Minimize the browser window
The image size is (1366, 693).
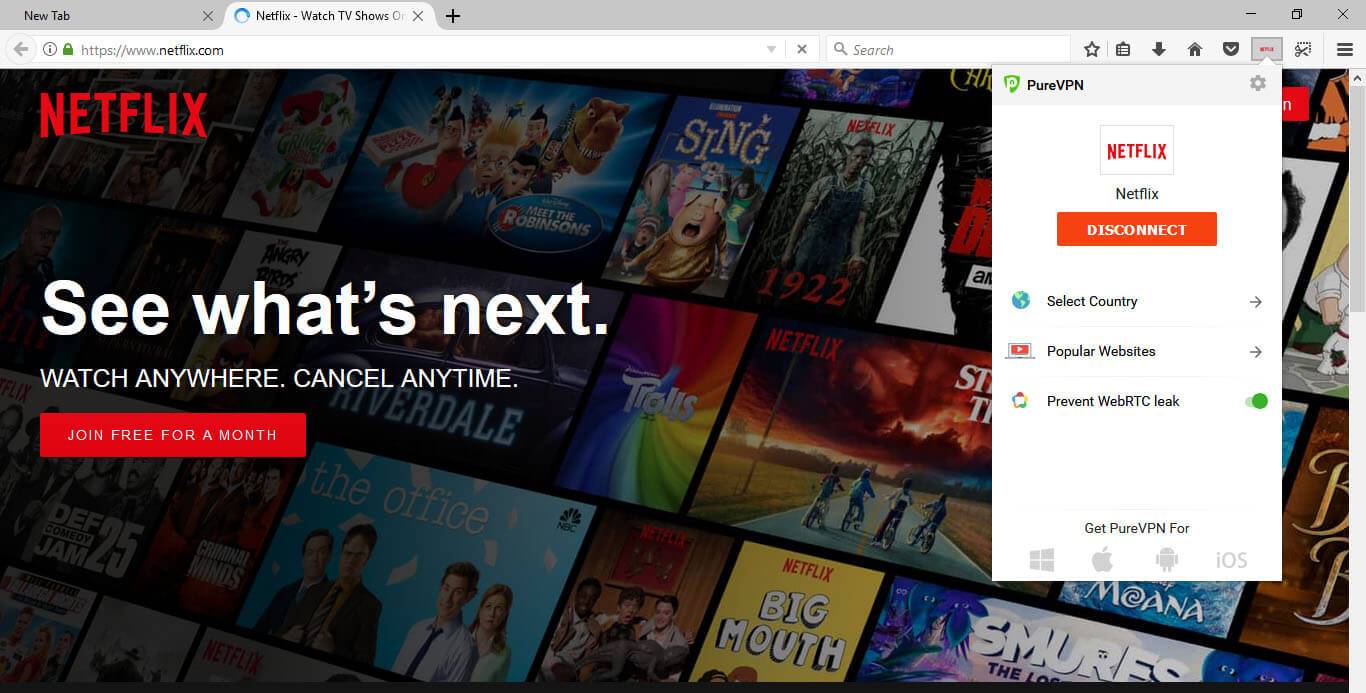click(x=1251, y=14)
